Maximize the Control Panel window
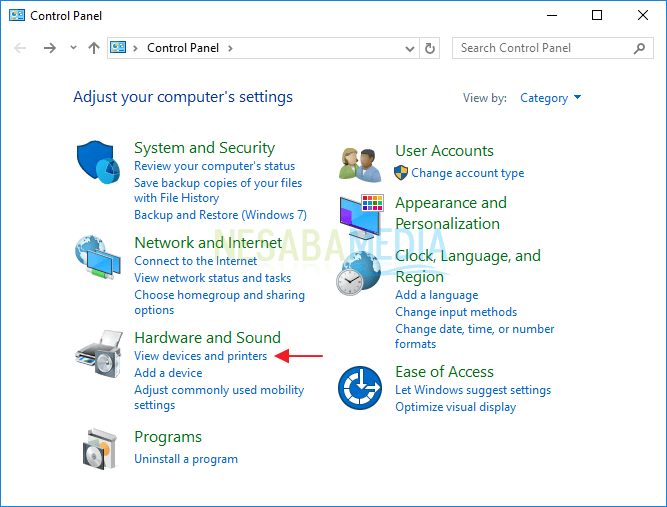Screen dimensions: 667x507 pyautogui.click(x=597, y=15)
